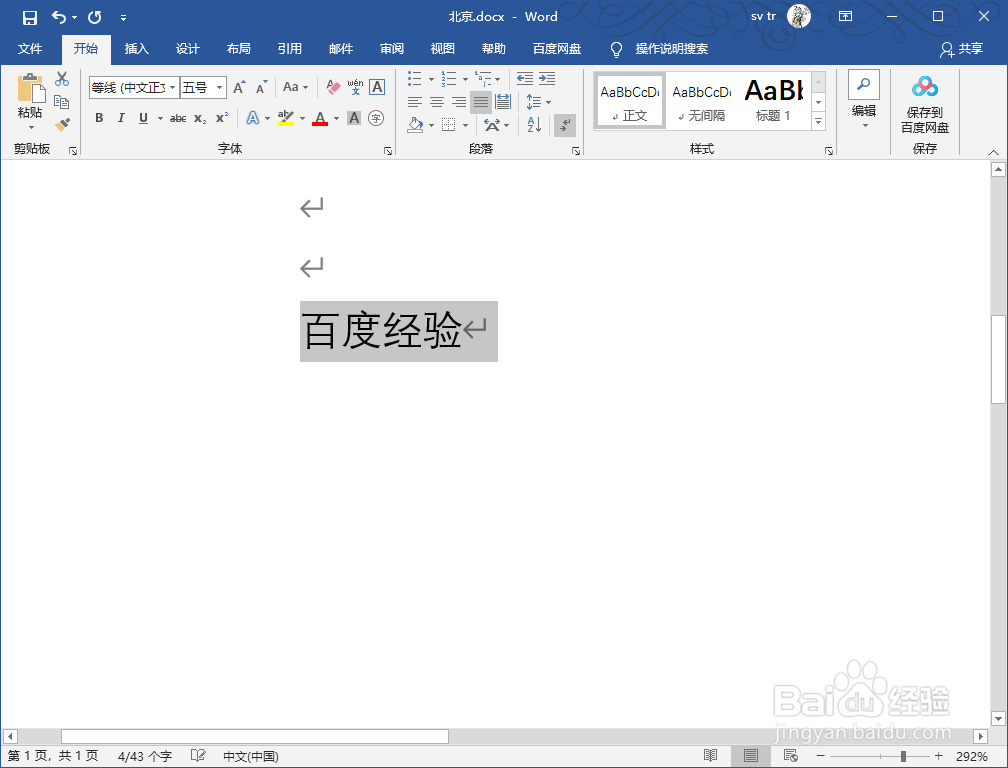The height and width of the screenshot is (768, 1008).
Task: Insert an enclosed character
Action: pyautogui.click(x=376, y=118)
